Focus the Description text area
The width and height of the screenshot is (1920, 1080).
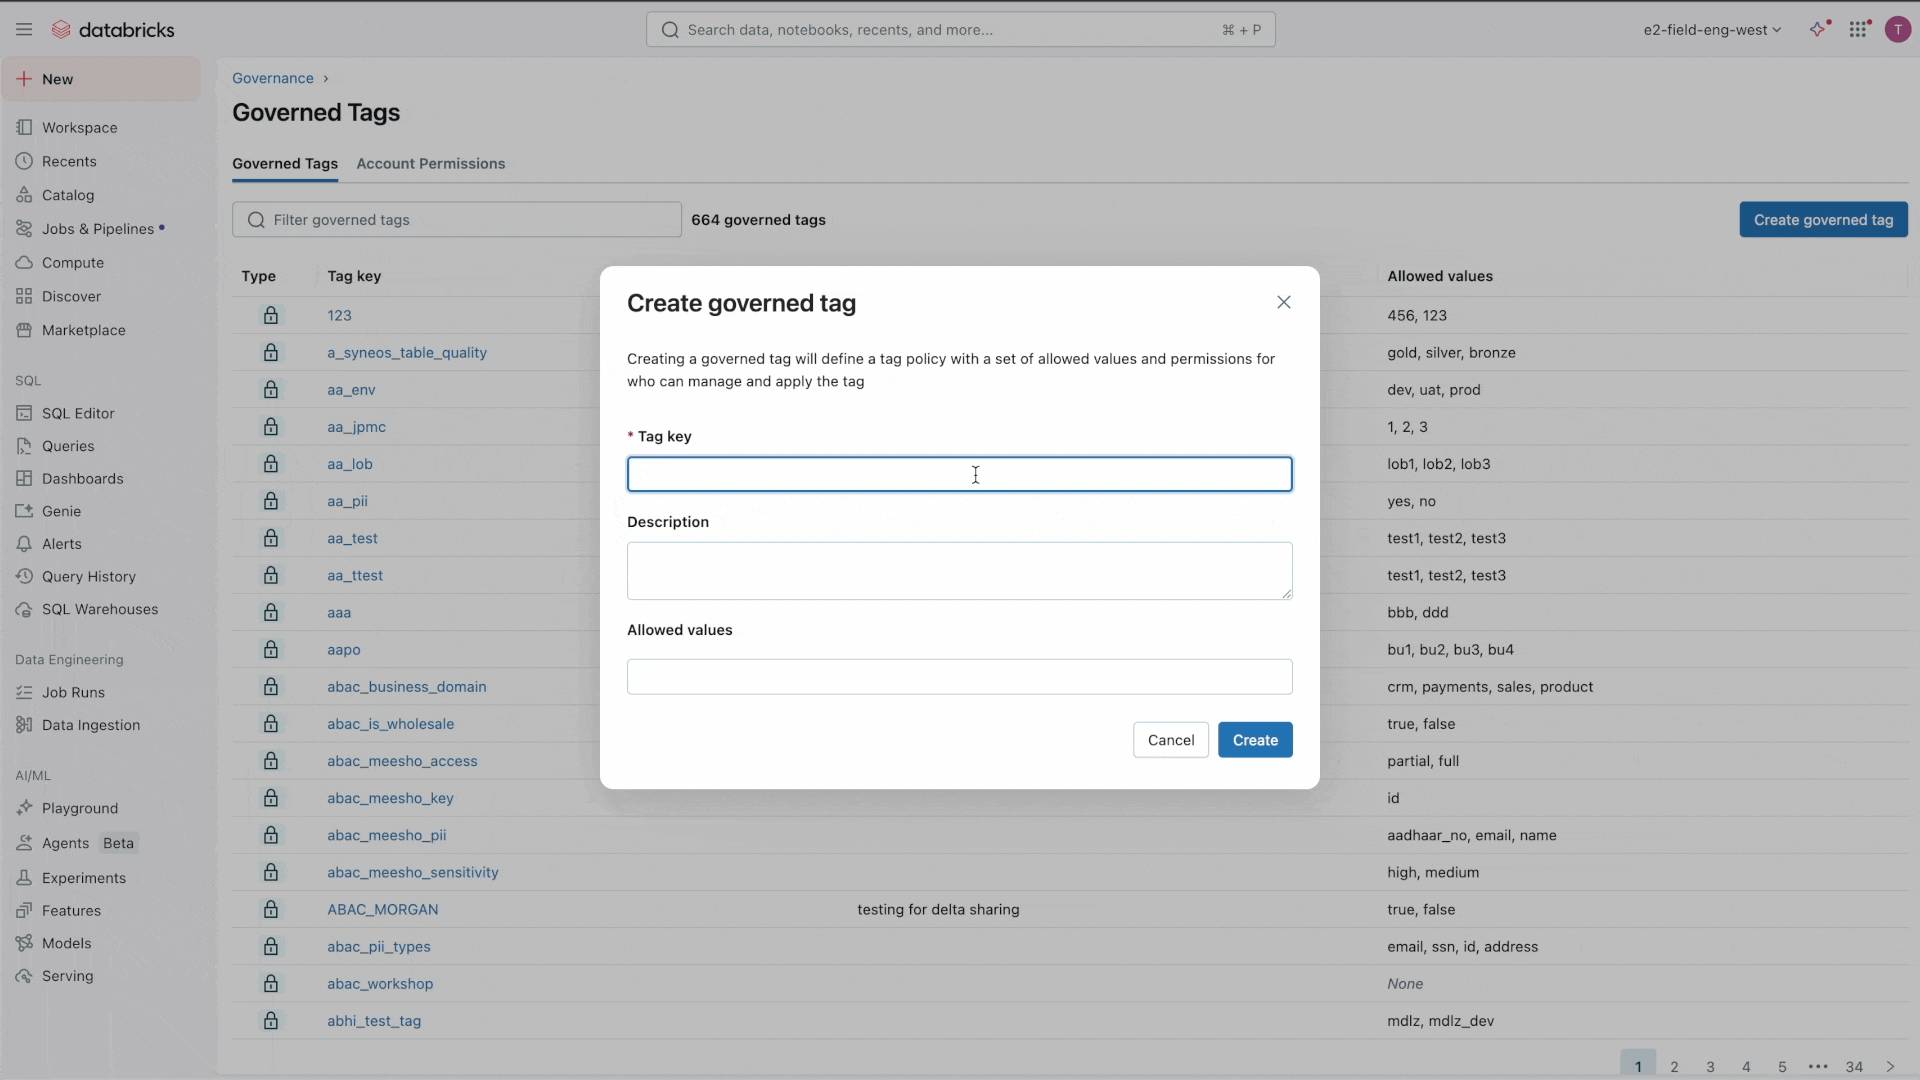[x=959, y=571]
